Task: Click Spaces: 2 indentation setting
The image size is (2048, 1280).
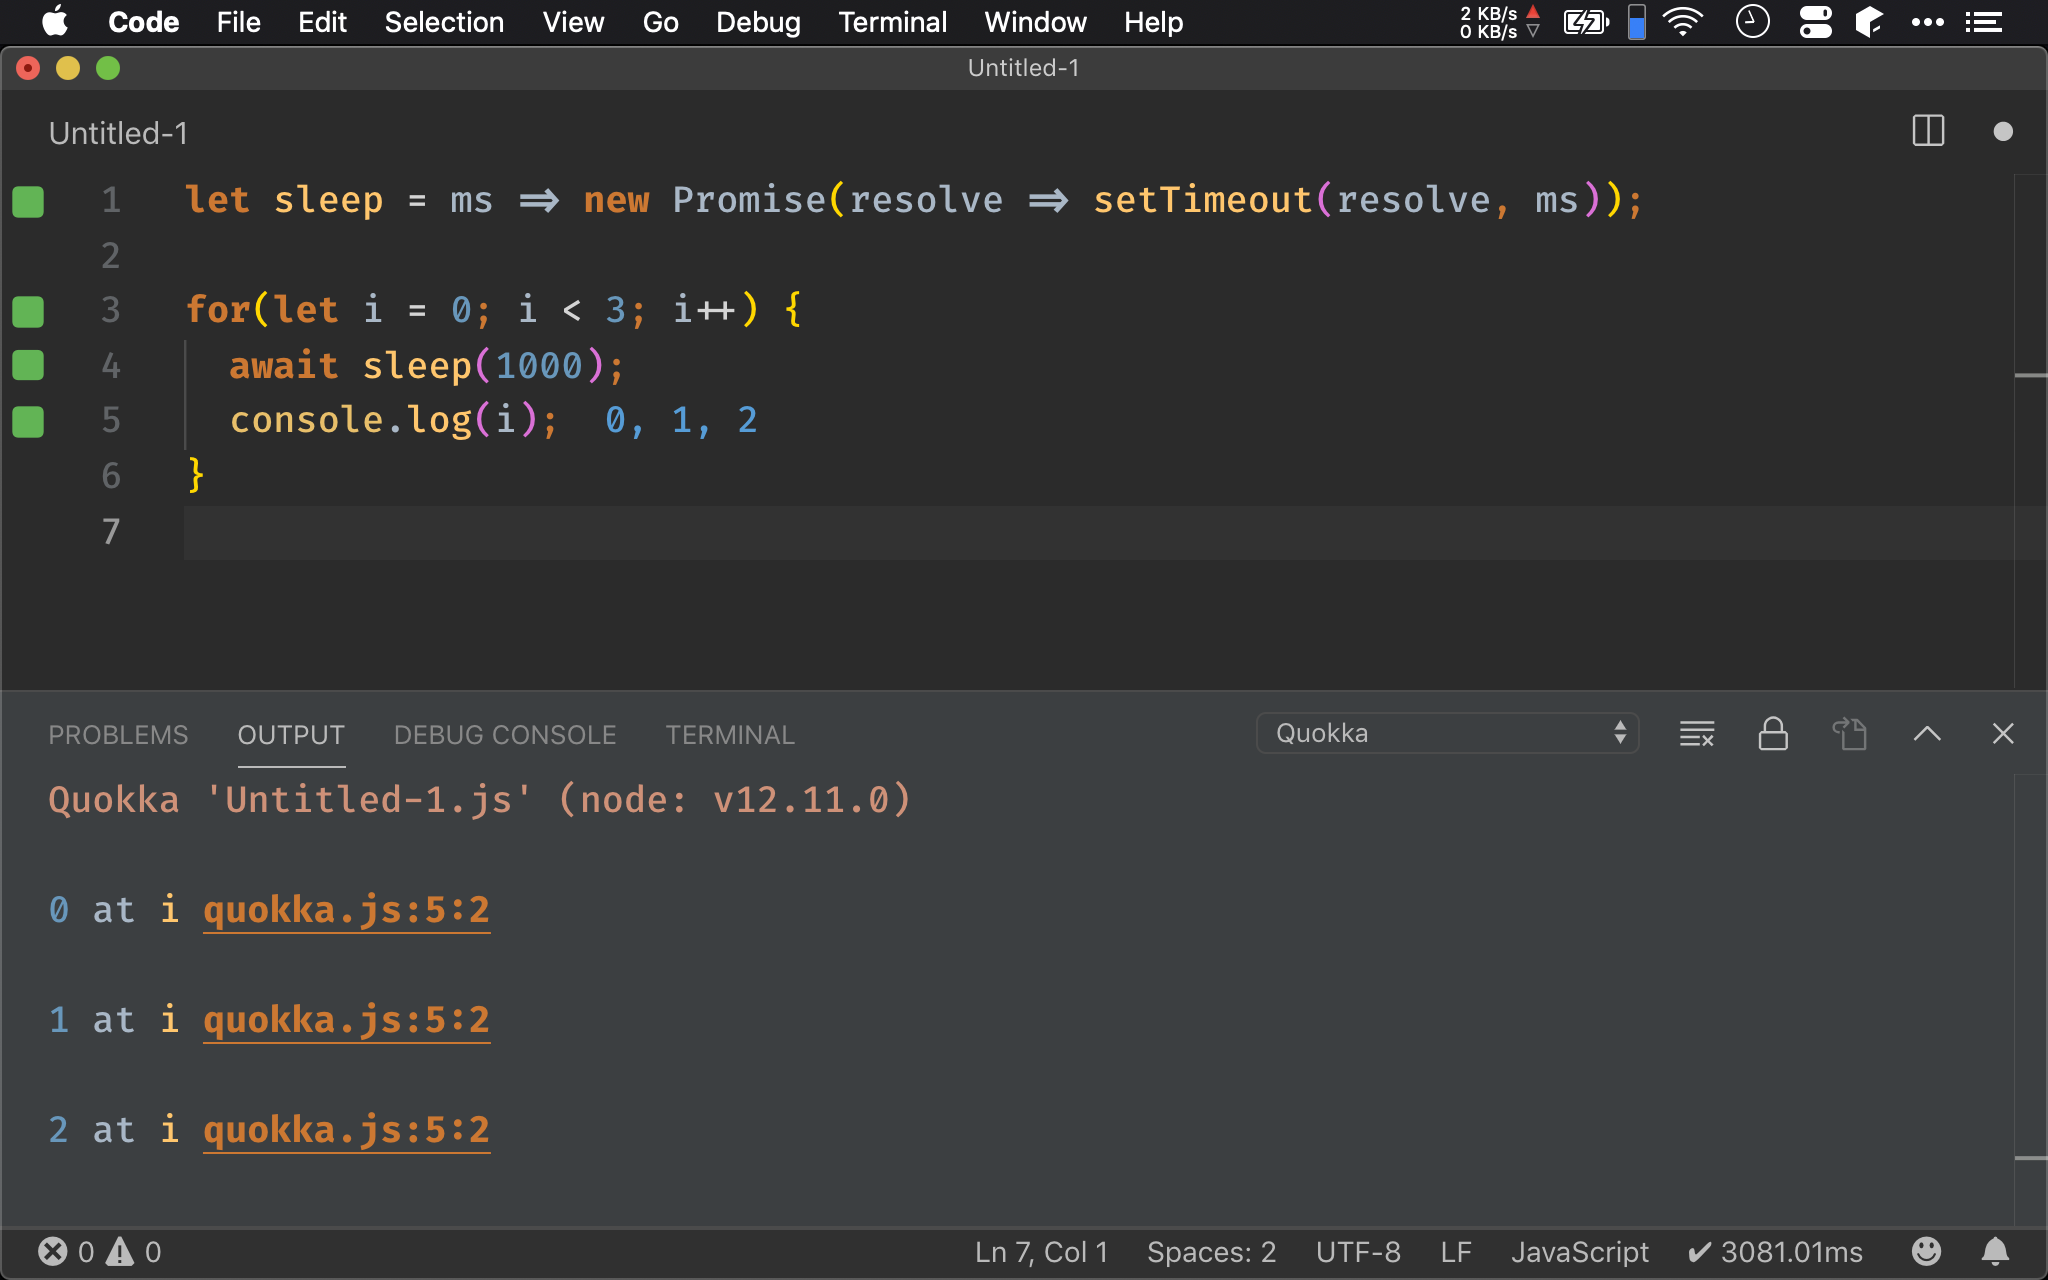Action: (1211, 1251)
